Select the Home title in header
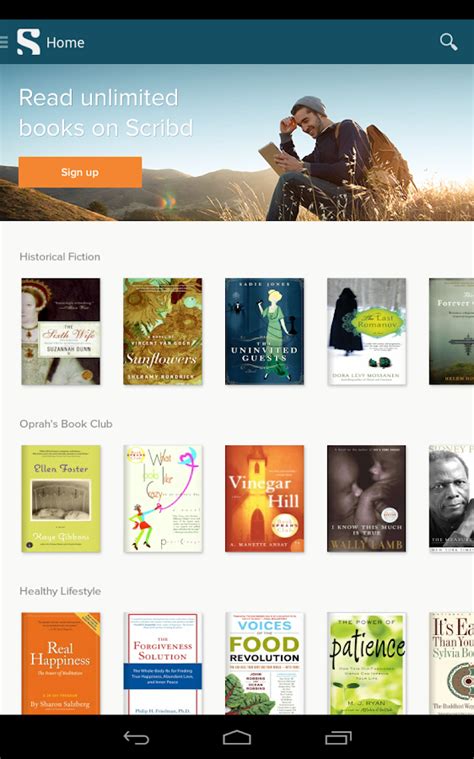 pos(65,43)
